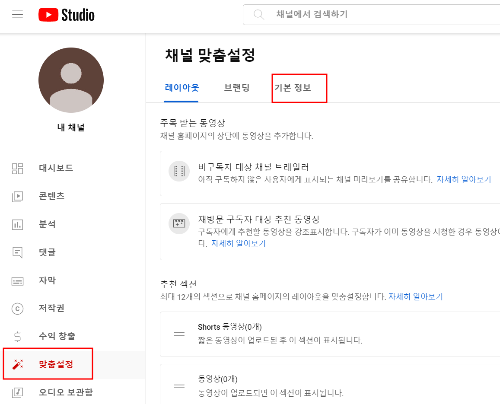Viewport: 500px width, 404px height.
Task: Open the hamburger navigation menu
Action: pos(17,14)
